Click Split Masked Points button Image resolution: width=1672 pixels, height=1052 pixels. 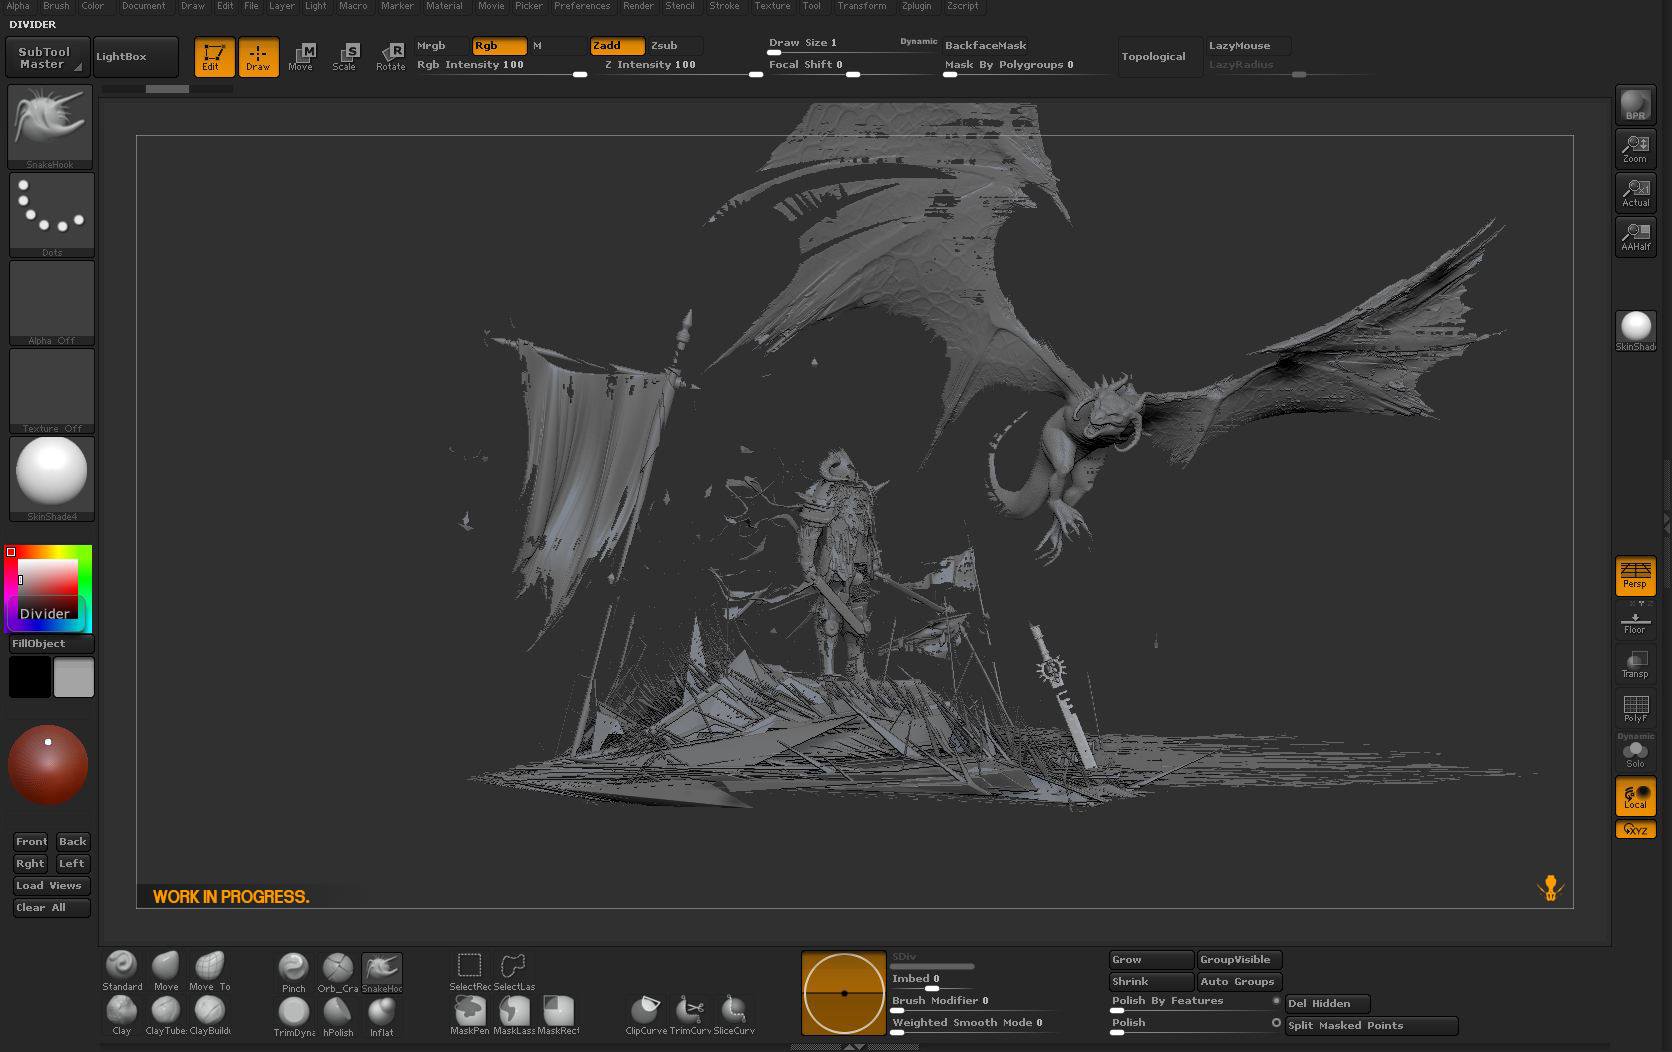(1370, 1026)
